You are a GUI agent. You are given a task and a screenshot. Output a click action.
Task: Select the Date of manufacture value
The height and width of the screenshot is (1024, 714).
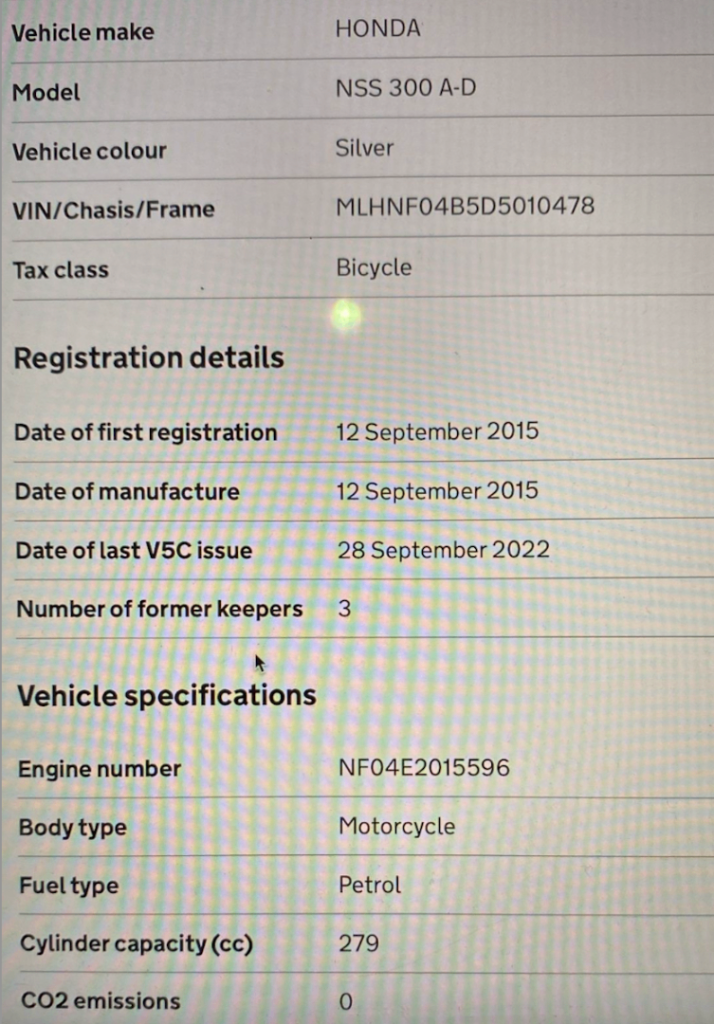[x=438, y=491]
